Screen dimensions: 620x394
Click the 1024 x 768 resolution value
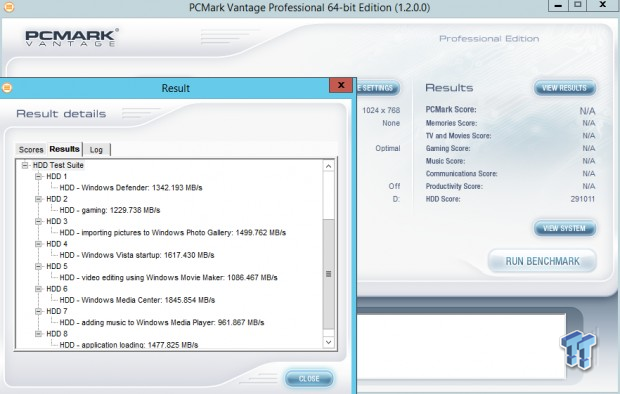pyautogui.click(x=381, y=110)
